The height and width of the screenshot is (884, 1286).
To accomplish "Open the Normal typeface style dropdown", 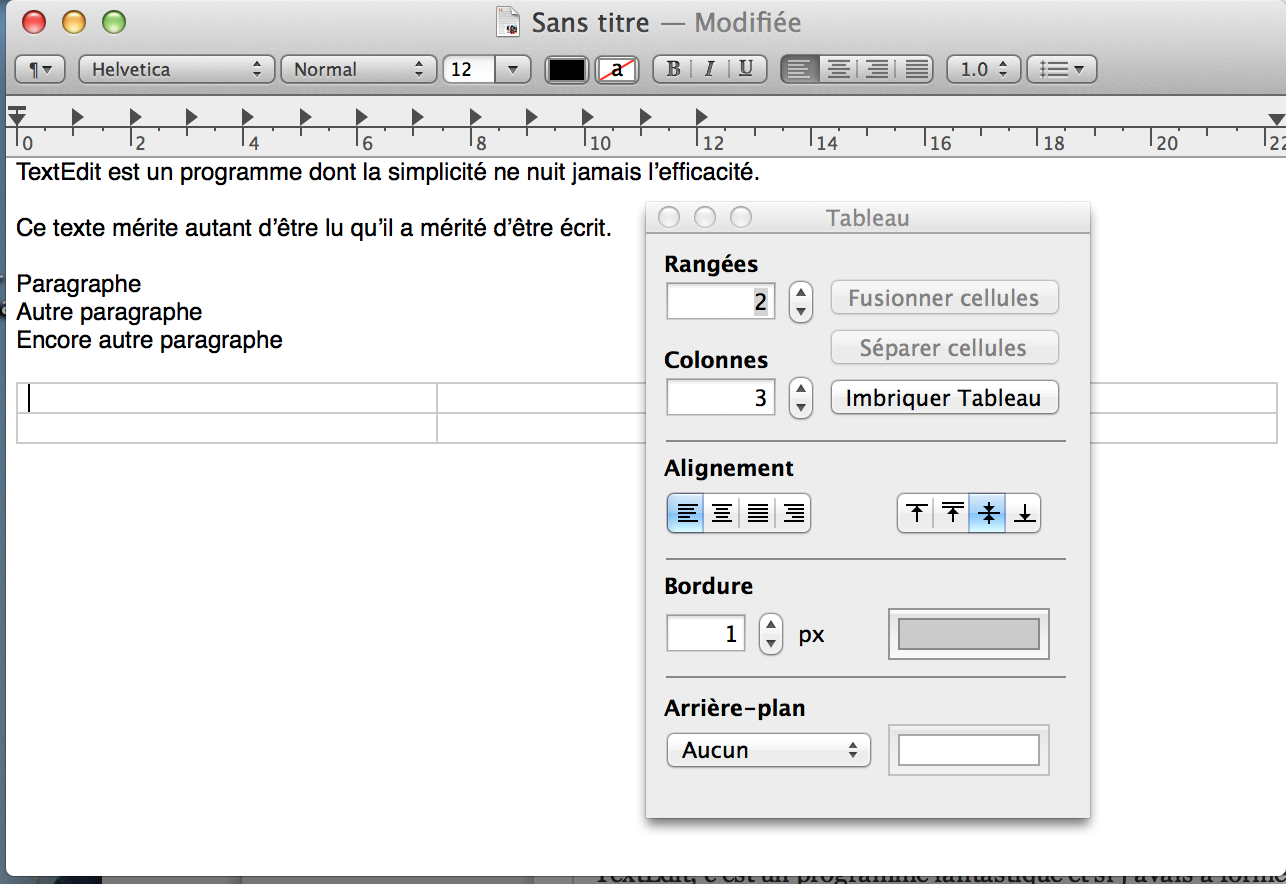I will tap(359, 69).
